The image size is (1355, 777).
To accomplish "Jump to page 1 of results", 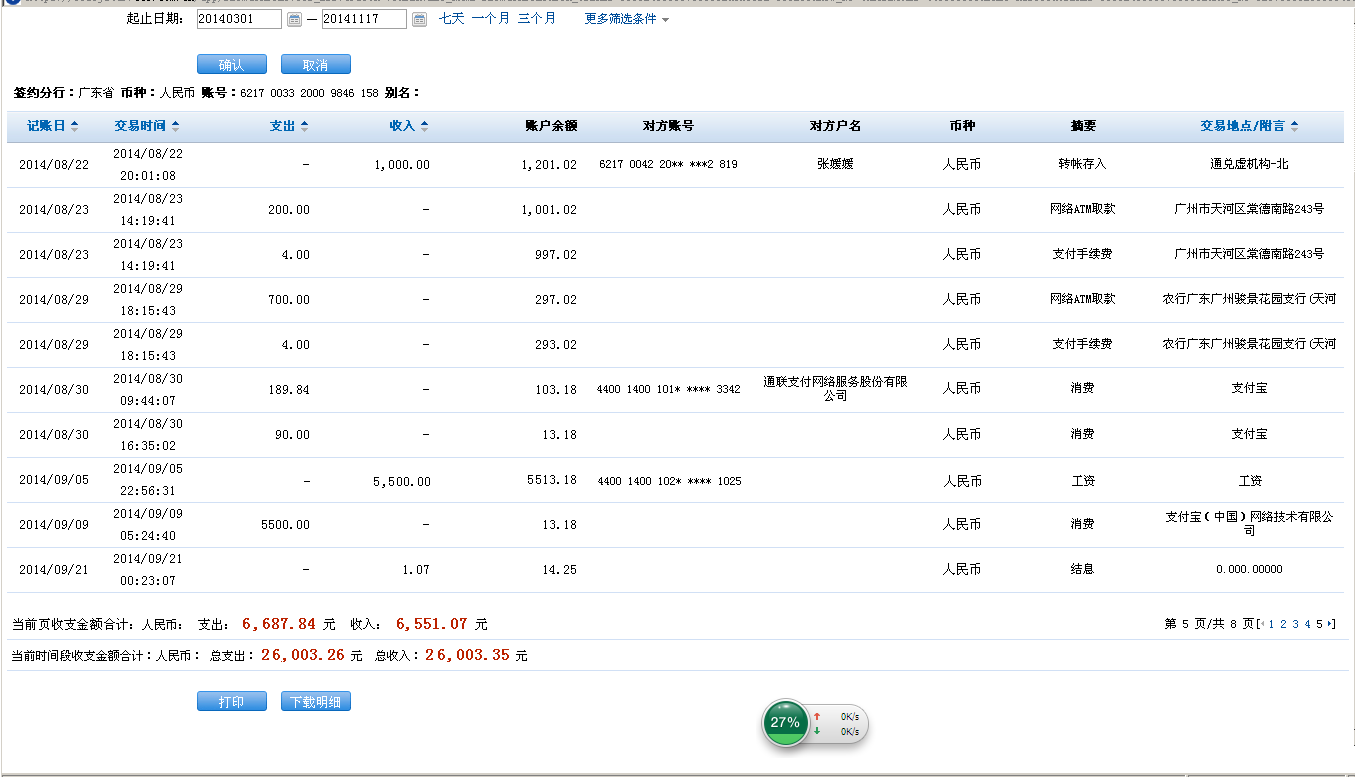I will click(x=1271, y=624).
